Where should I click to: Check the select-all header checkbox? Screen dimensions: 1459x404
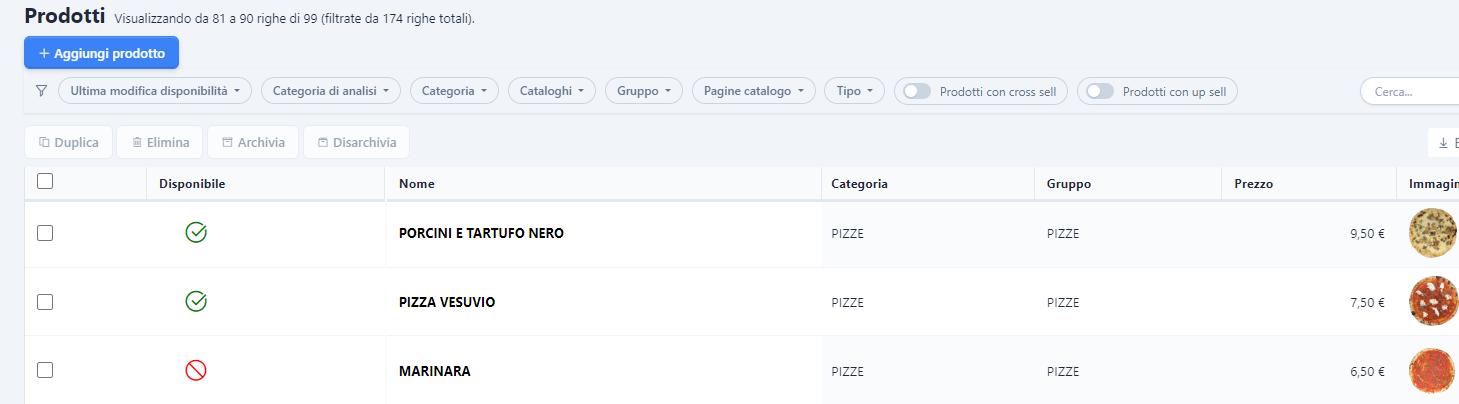(x=44, y=182)
